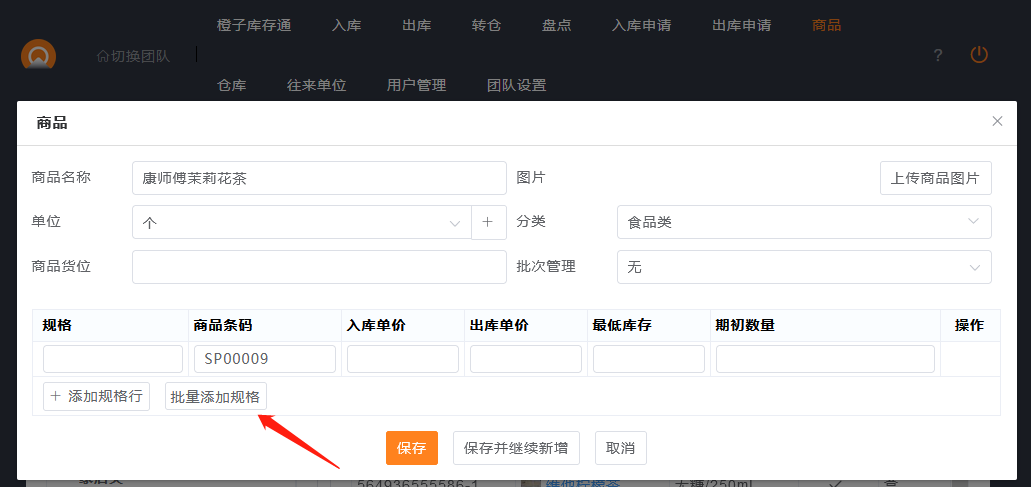Open the 分类 category dropdown
The image size is (1031, 487).
pyautogui.click(x=803, y=222)
